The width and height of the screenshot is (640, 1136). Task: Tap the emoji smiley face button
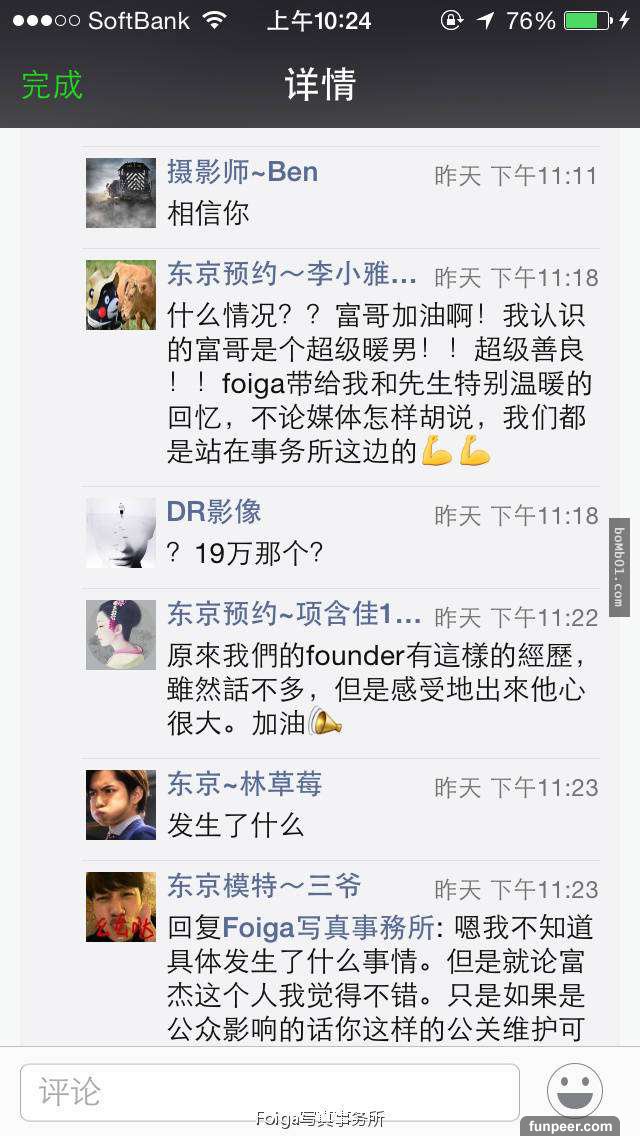pyautogui.click(x=575, y=1090)
